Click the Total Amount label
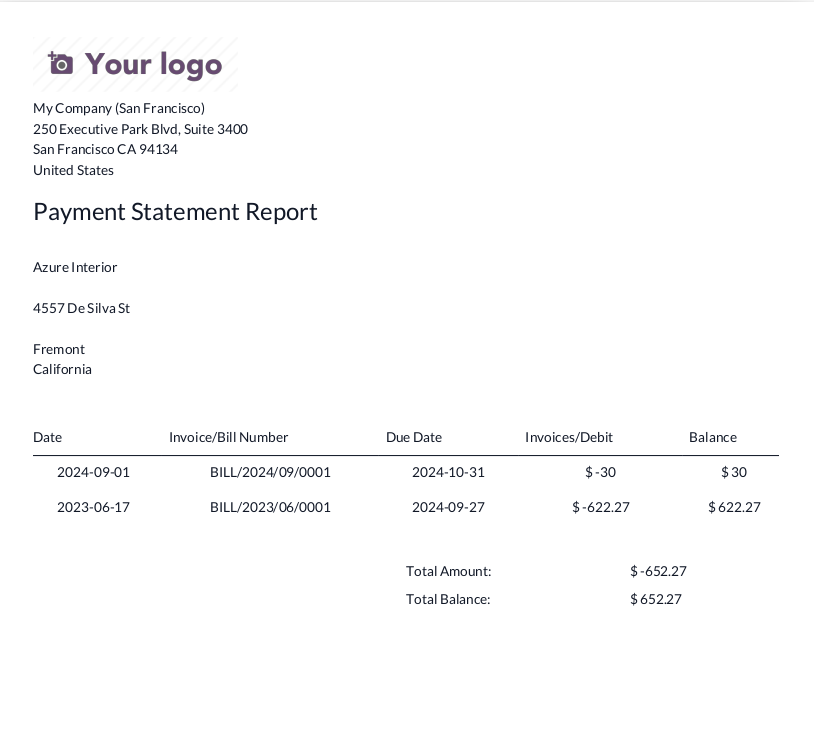 pyautogui.click(x=448, y=571)
